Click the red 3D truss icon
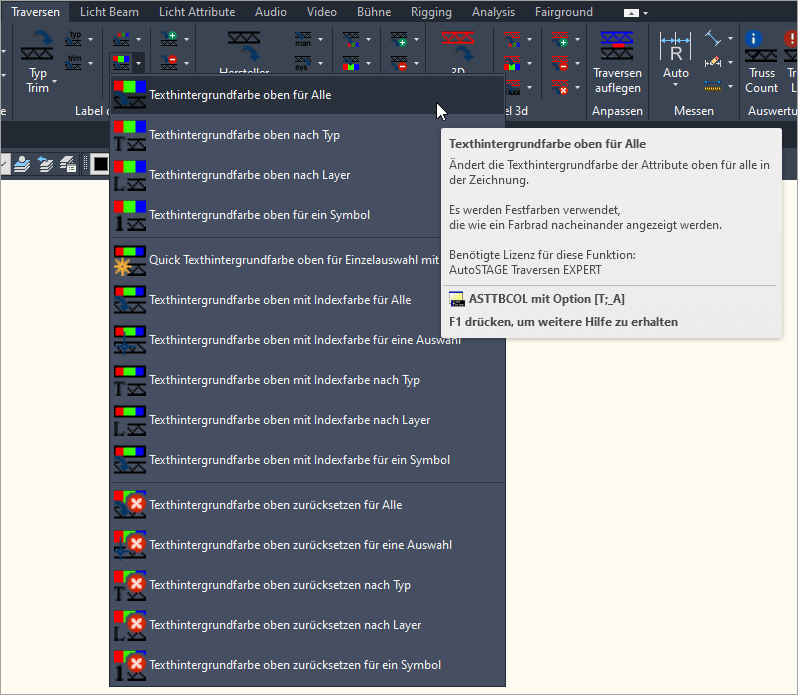This screenshot has height=695, width=798. point(458,45)
